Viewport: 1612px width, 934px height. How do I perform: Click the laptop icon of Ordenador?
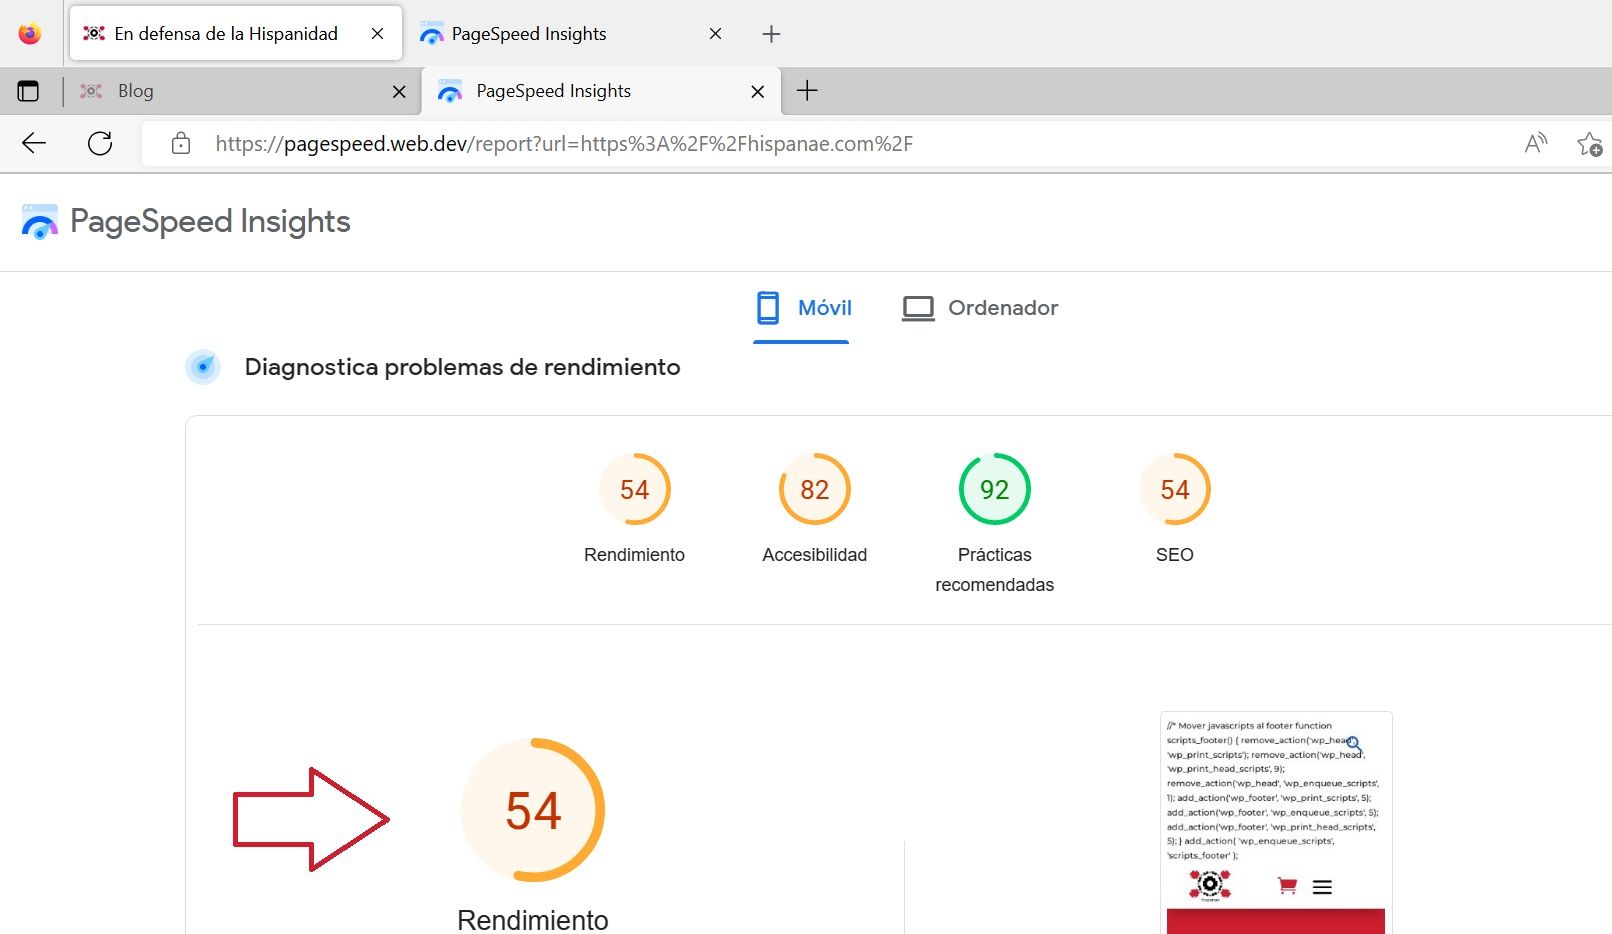tap(918, 308)
